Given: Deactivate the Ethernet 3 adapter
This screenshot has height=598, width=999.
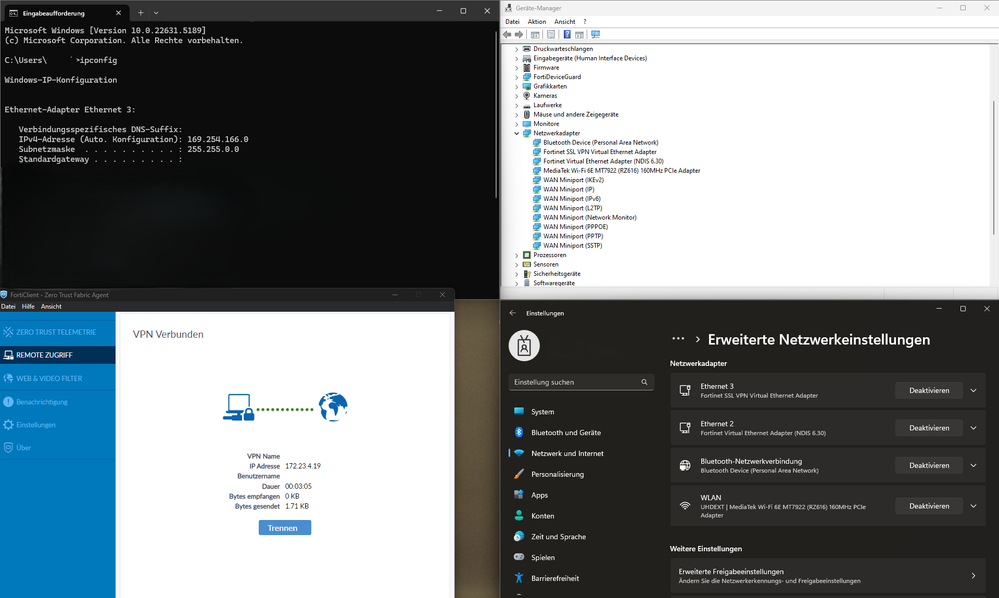Looking at the screenshot, I should pos(928,390).
